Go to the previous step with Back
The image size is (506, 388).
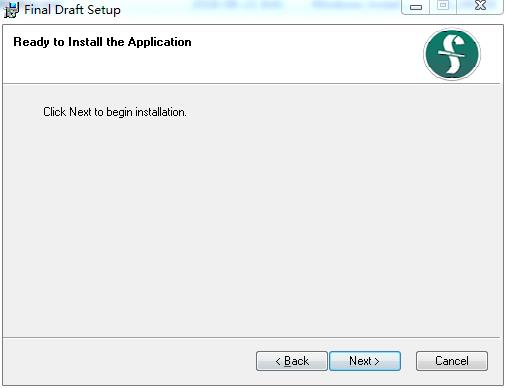pos(292,361)
